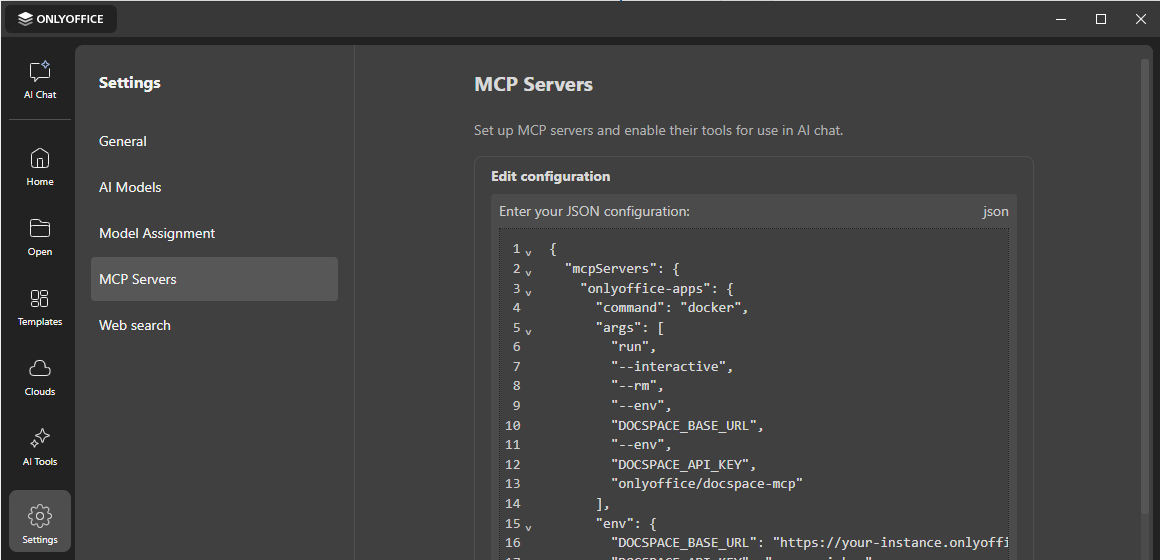This screenshot has width=1160, height=560.
Task: Fold the env object at line 15
Action: tap(528, 527)
